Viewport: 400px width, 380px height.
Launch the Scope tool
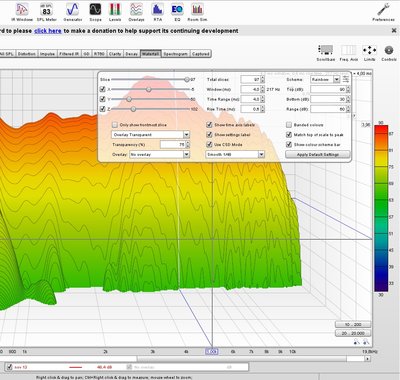pyautogui.click(x=95, y=12)
